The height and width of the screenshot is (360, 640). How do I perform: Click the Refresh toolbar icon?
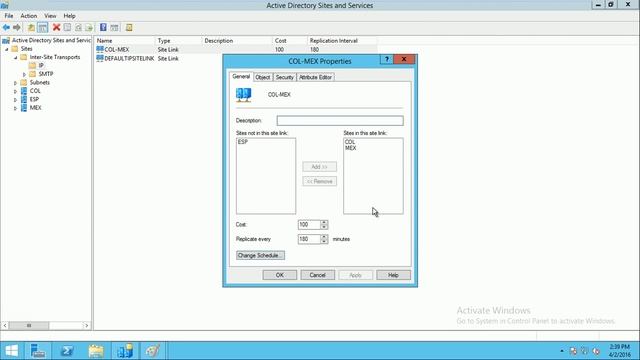pyautogui.click(x=78, y=27)
